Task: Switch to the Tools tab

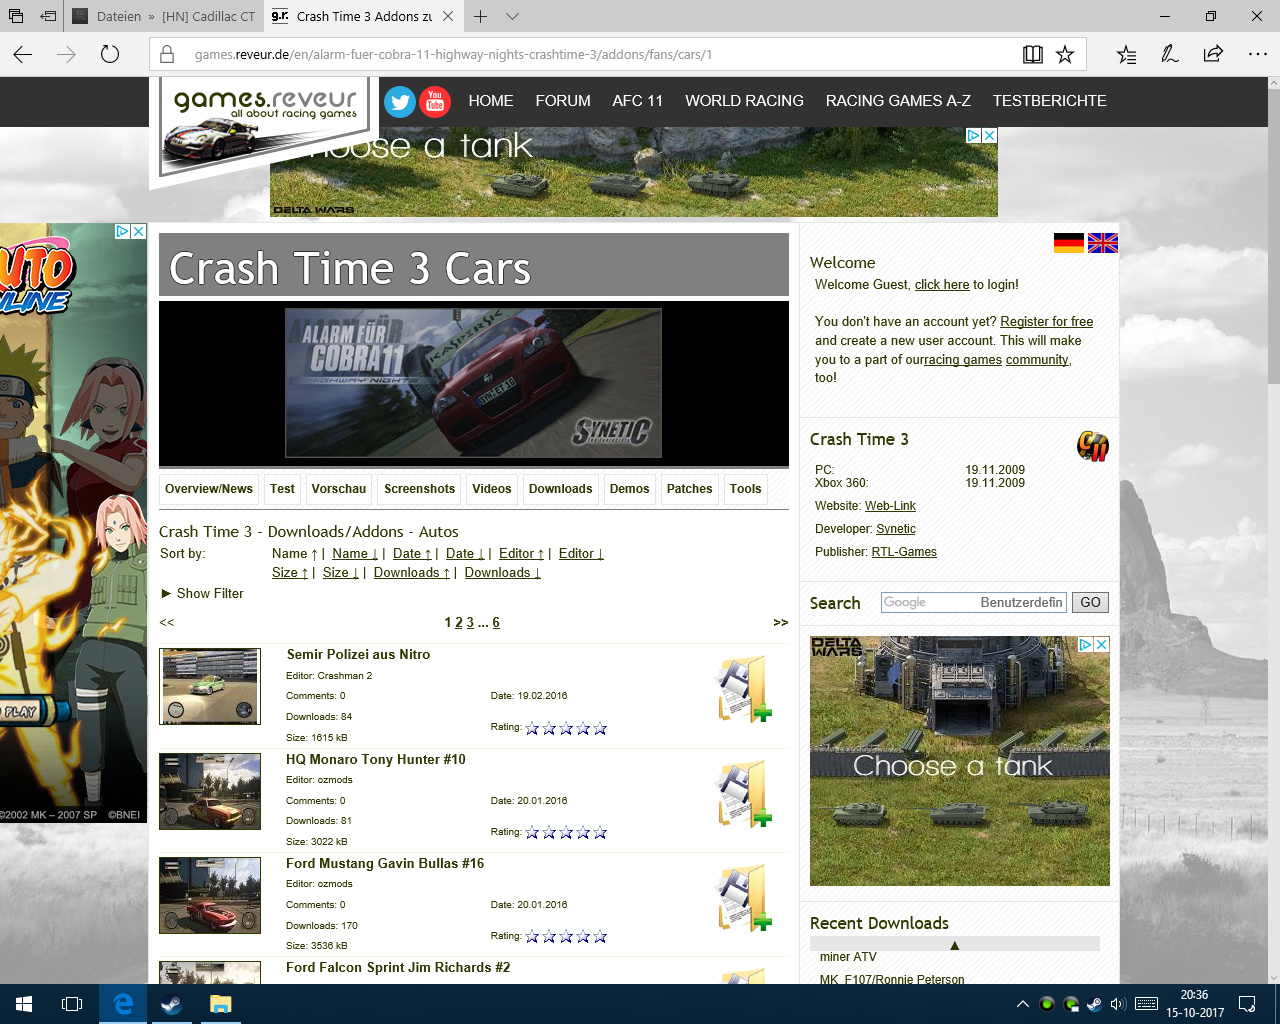Action: click(746, 489)
